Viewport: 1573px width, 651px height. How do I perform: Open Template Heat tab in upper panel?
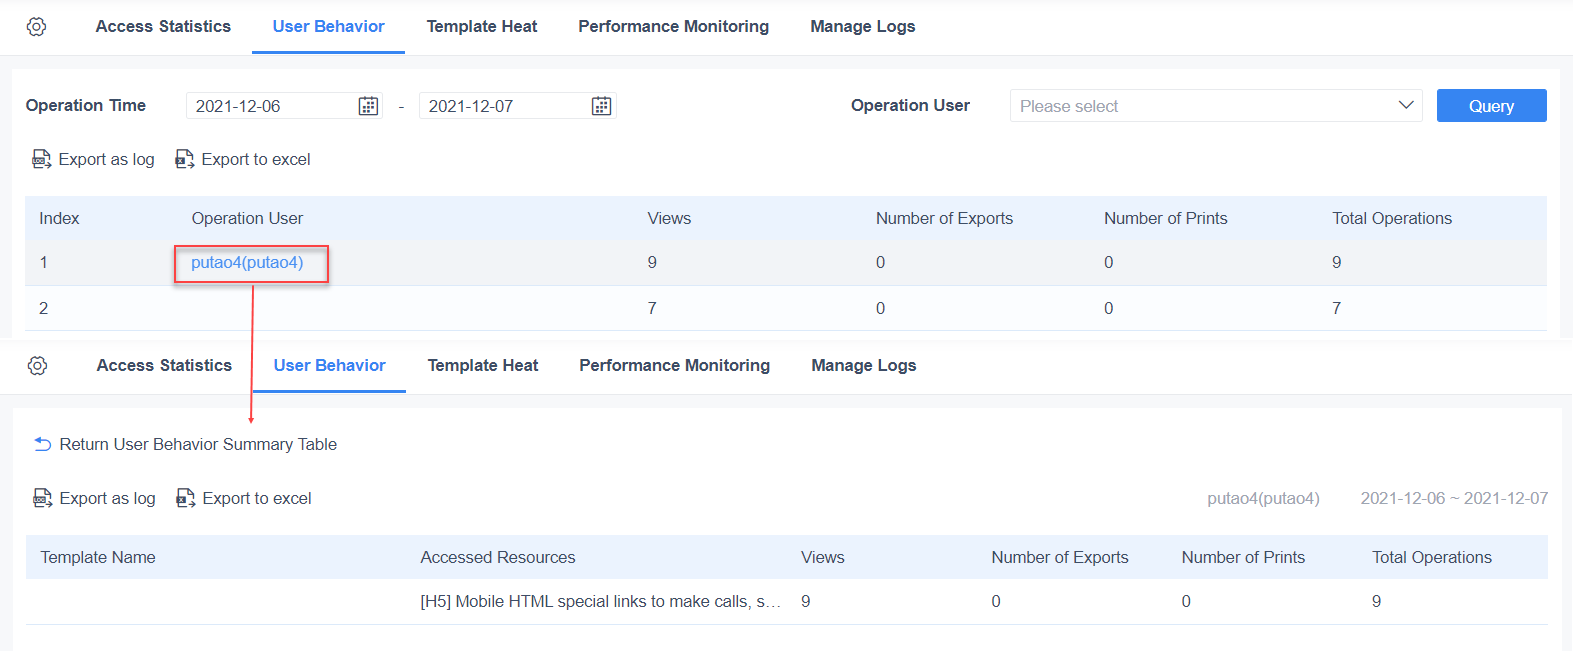(482, 27)
